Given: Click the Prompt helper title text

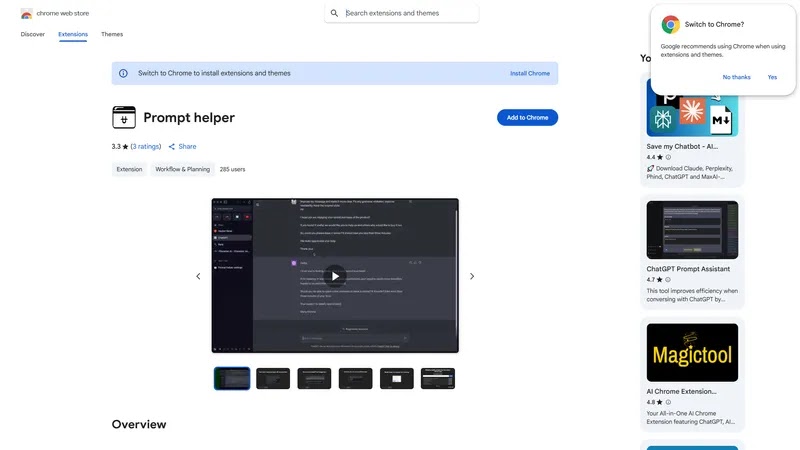Looking at the screenshot, I should [x=189, y=117].
